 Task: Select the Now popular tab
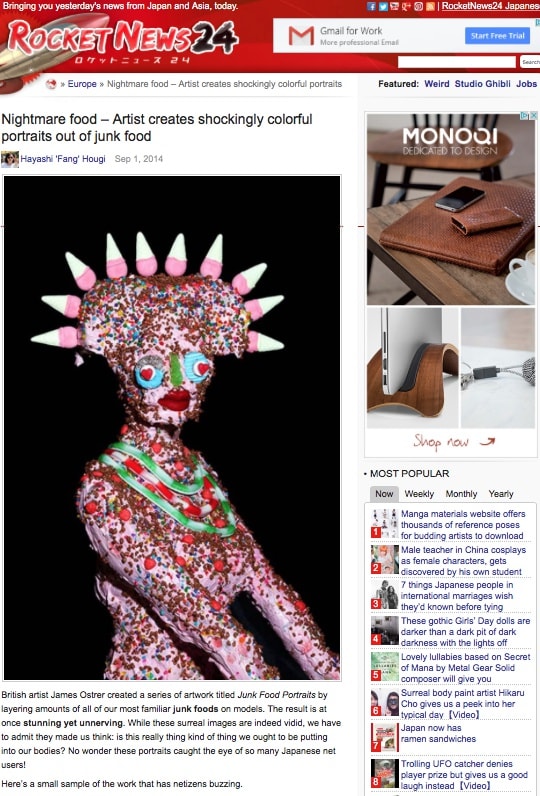tap(384, 494)
